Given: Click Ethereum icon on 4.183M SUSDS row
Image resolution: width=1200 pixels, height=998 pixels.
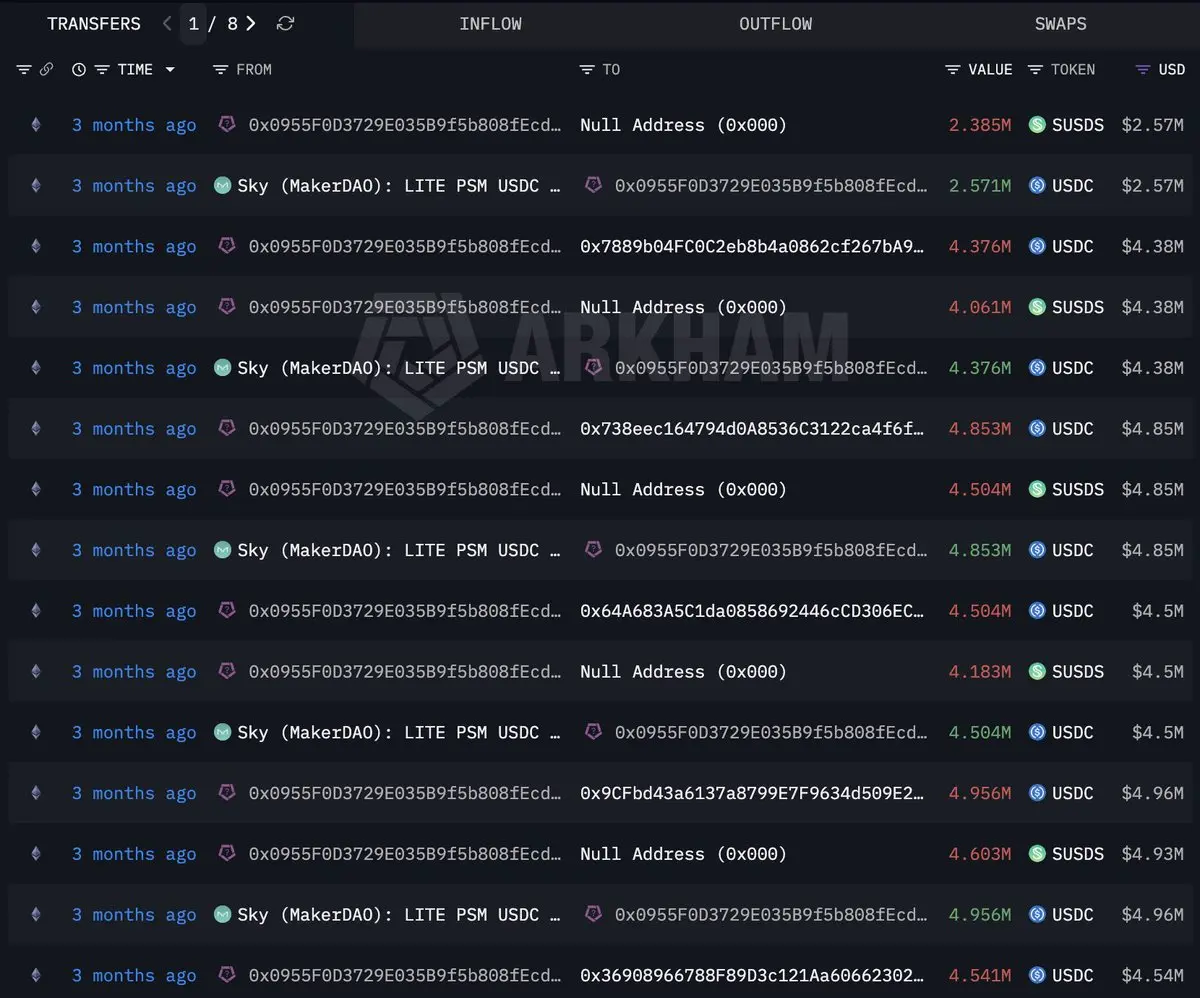Looking at the screenshot, I should pos(36,672).
